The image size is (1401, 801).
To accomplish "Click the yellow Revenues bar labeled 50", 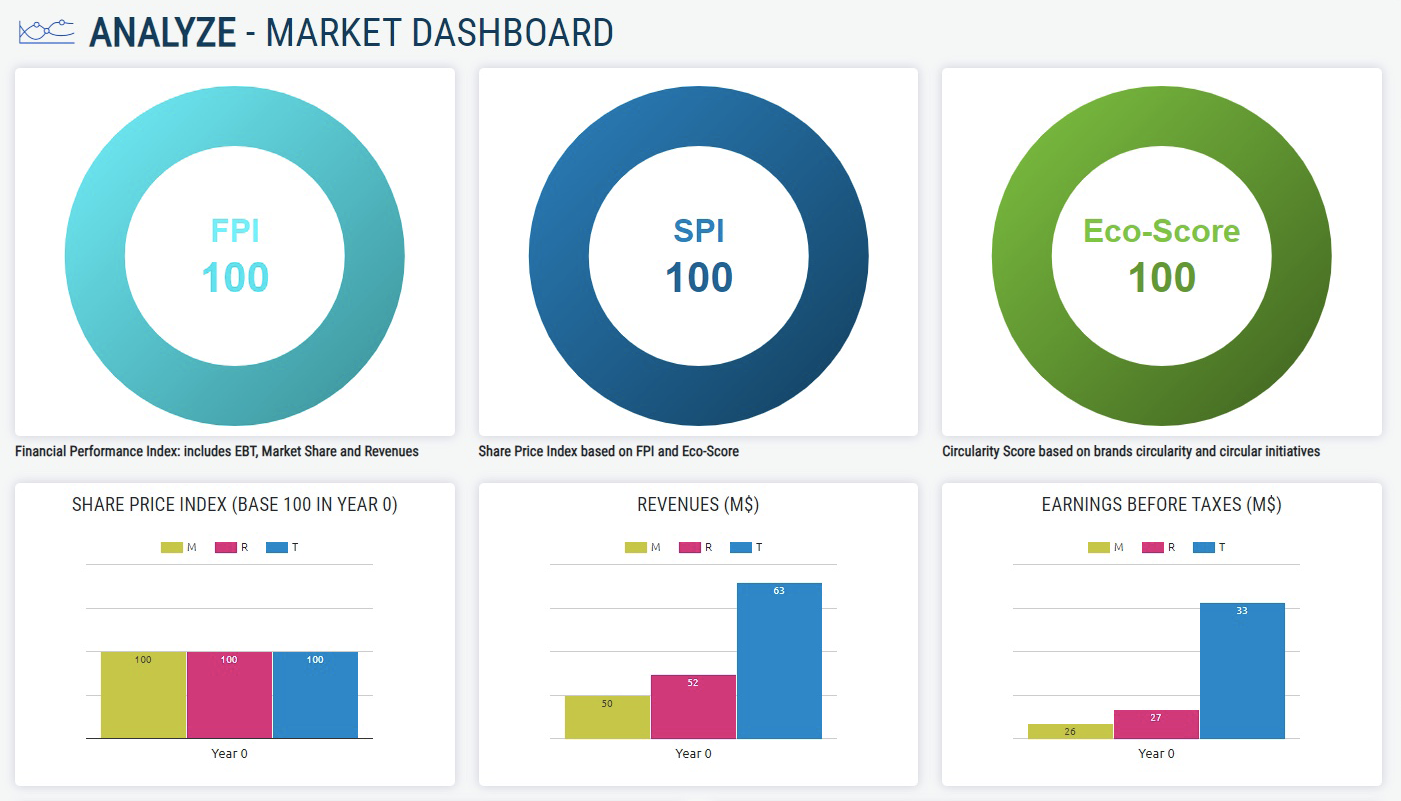I will tap(607, 717).
